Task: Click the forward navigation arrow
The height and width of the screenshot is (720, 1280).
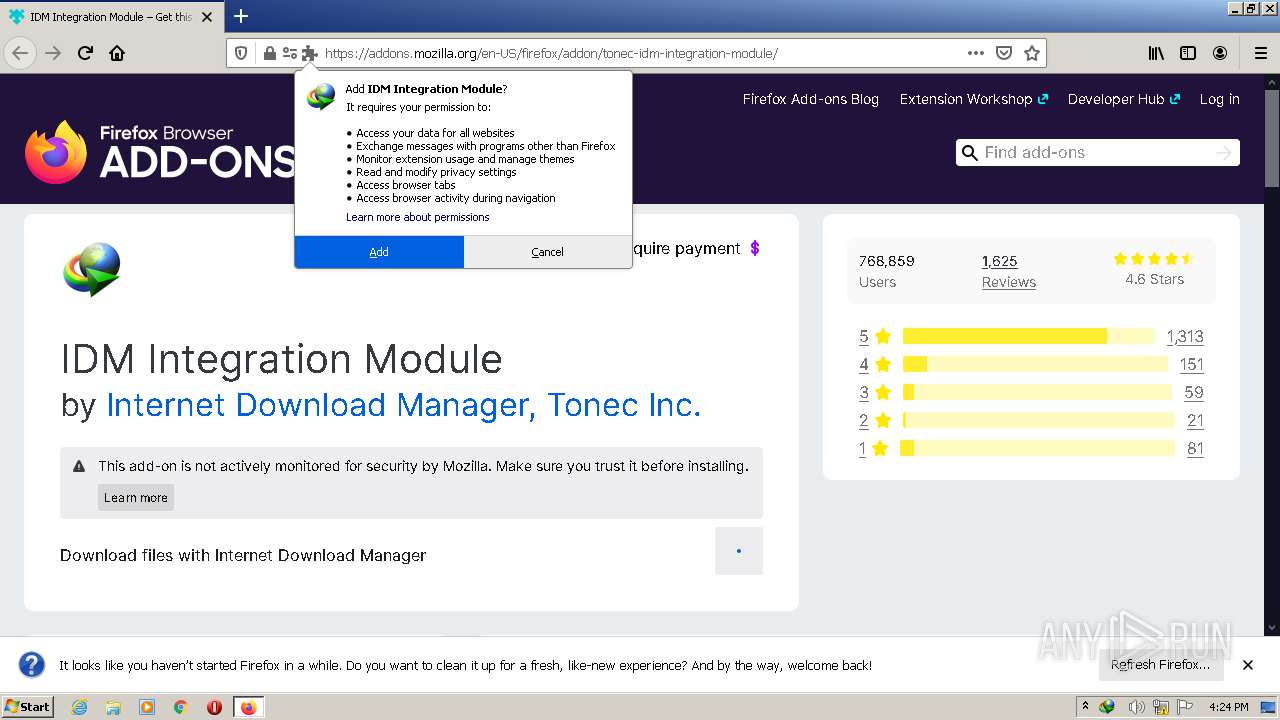Action: point(53,53)
